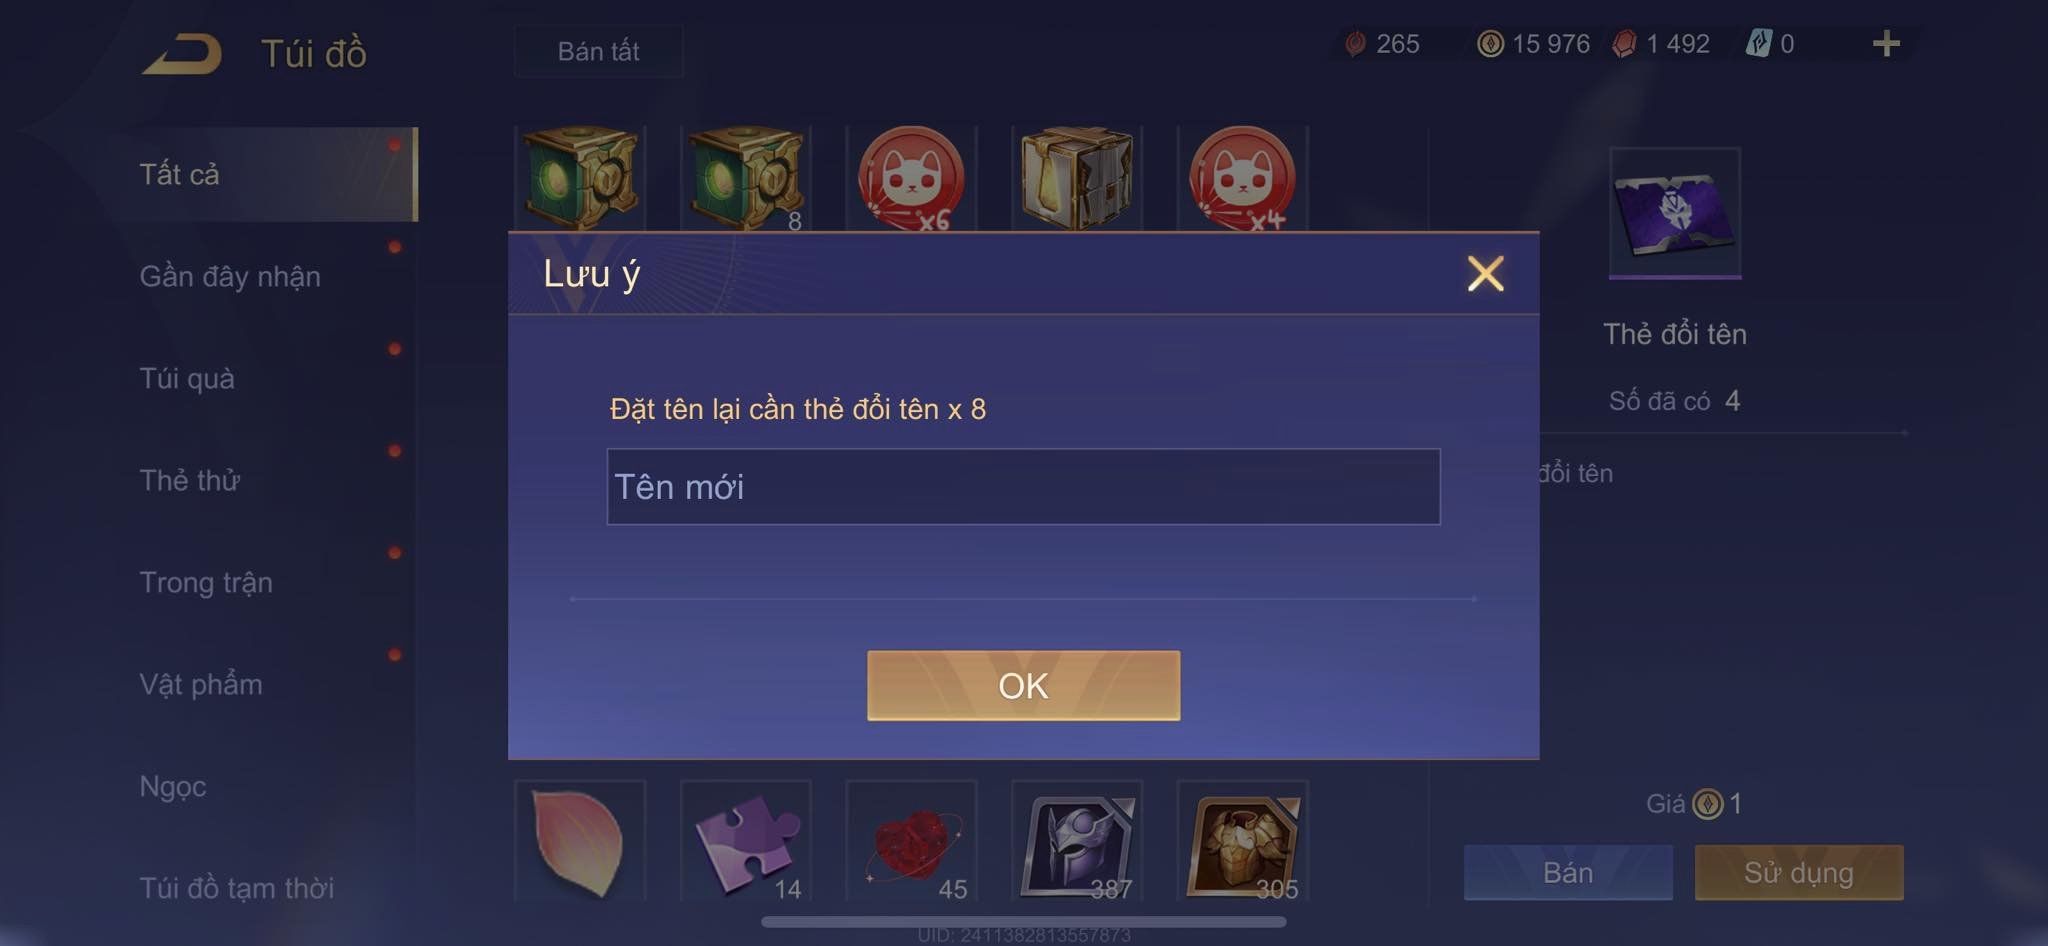This screenshot has height=946, width=2048.
Task: Select the red cat token marked x4
Action: (1242, 179)
